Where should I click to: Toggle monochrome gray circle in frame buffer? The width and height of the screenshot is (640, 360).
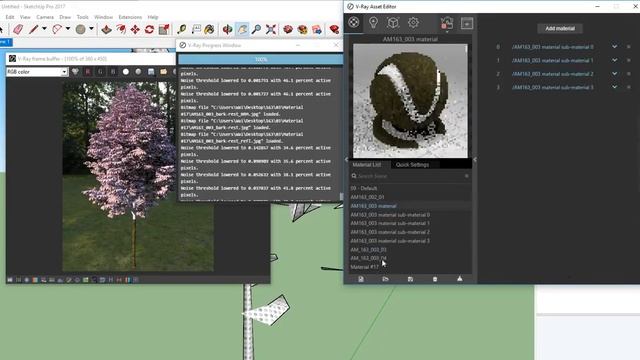click(138, 72)
